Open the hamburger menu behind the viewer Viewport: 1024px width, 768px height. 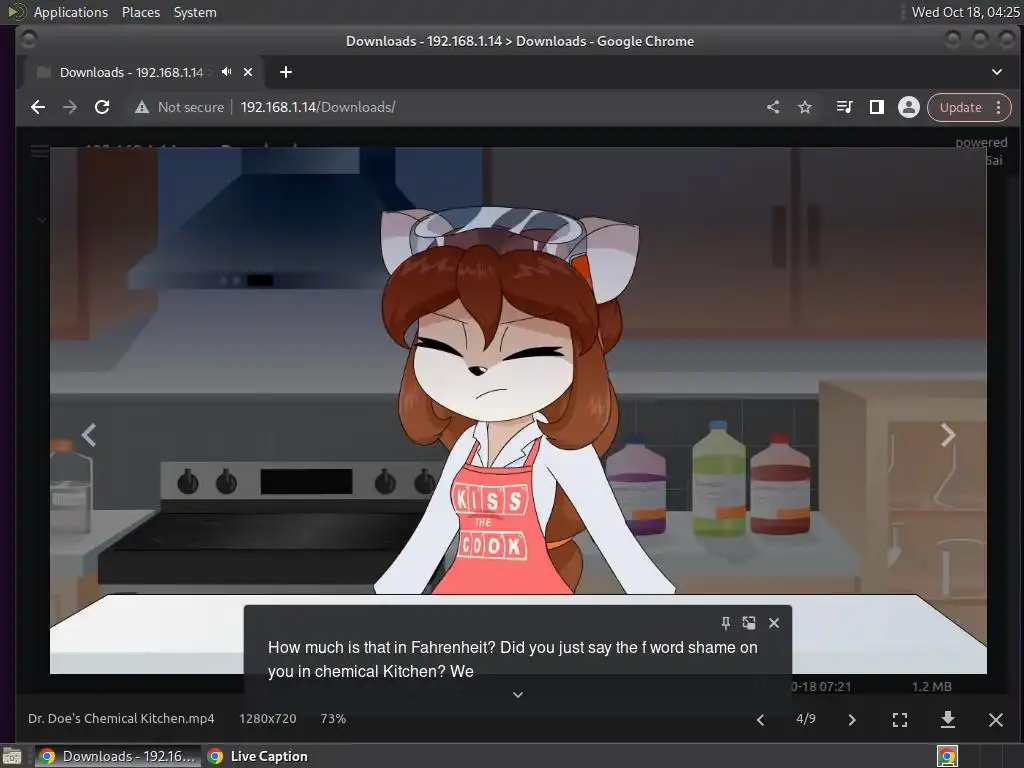(x=39, y=152)
